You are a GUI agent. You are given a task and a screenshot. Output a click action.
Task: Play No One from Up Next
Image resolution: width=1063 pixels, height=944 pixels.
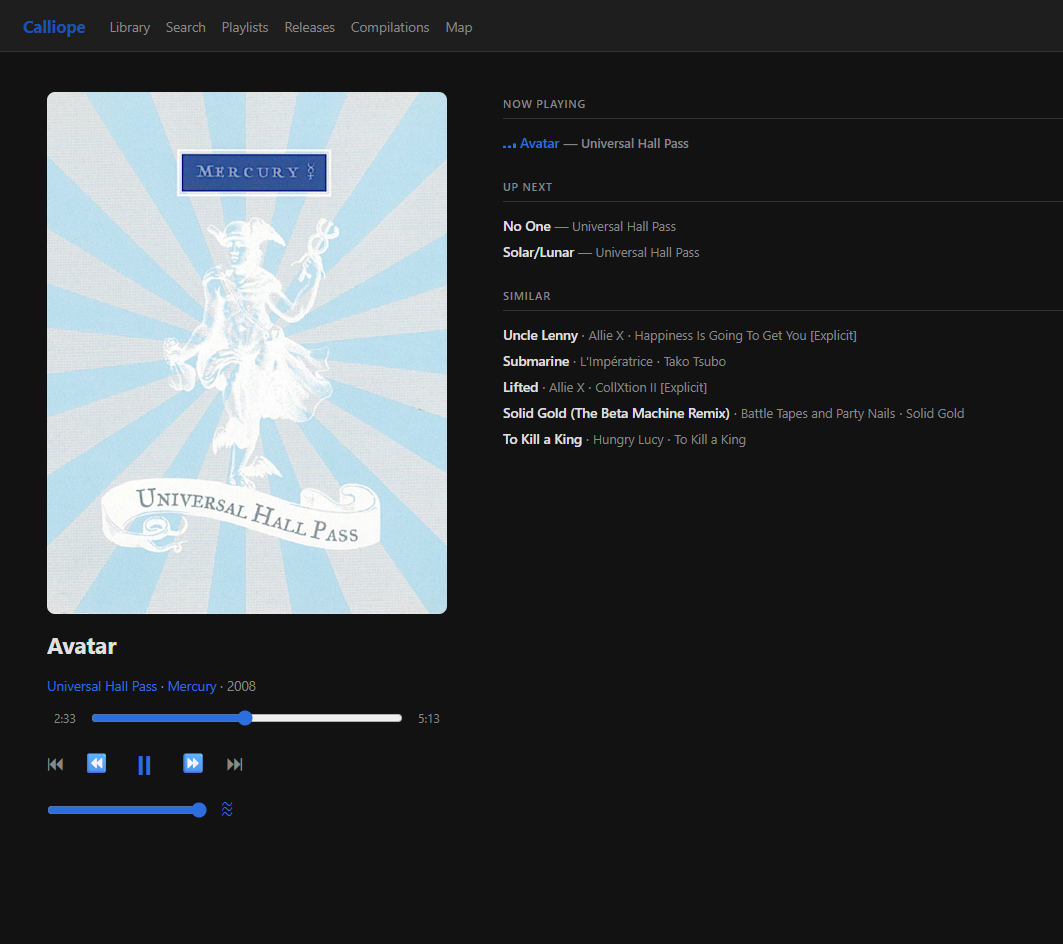pos(527,227)
